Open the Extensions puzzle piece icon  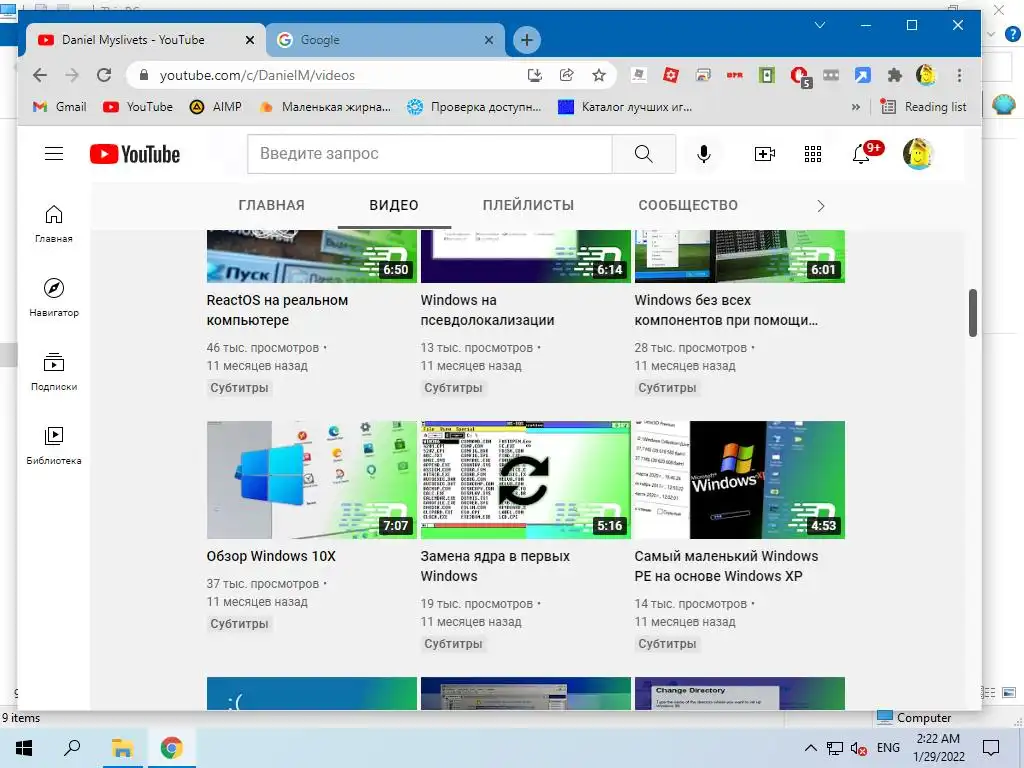point(894,75)
